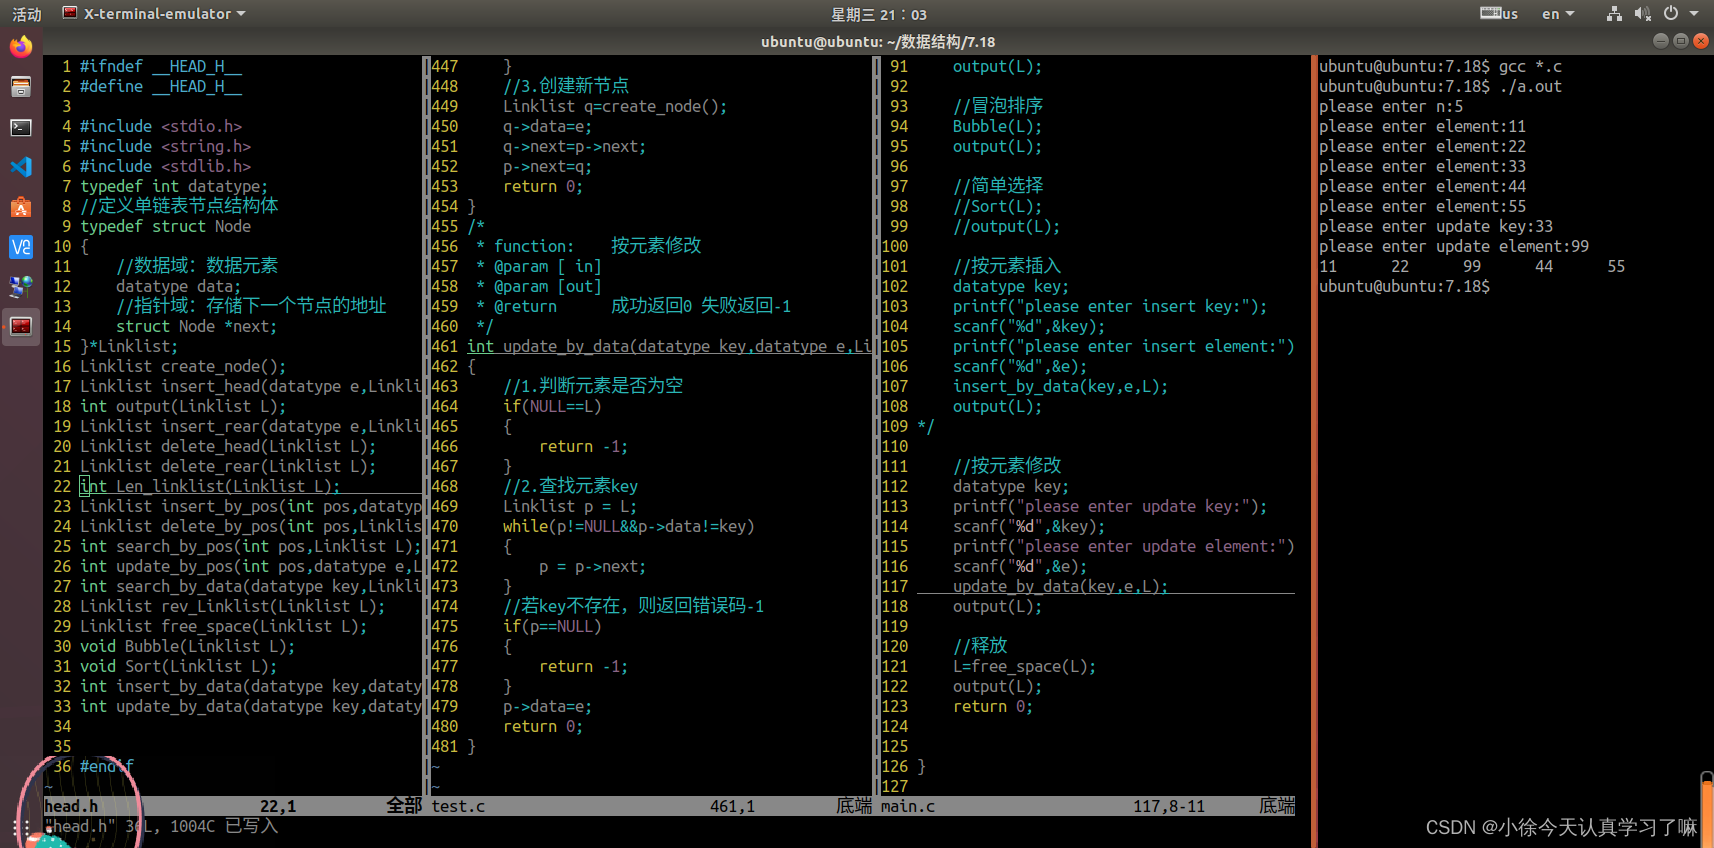
Task: Expand the 'en' input source dropdown
Action: (x=1558, y=14)
